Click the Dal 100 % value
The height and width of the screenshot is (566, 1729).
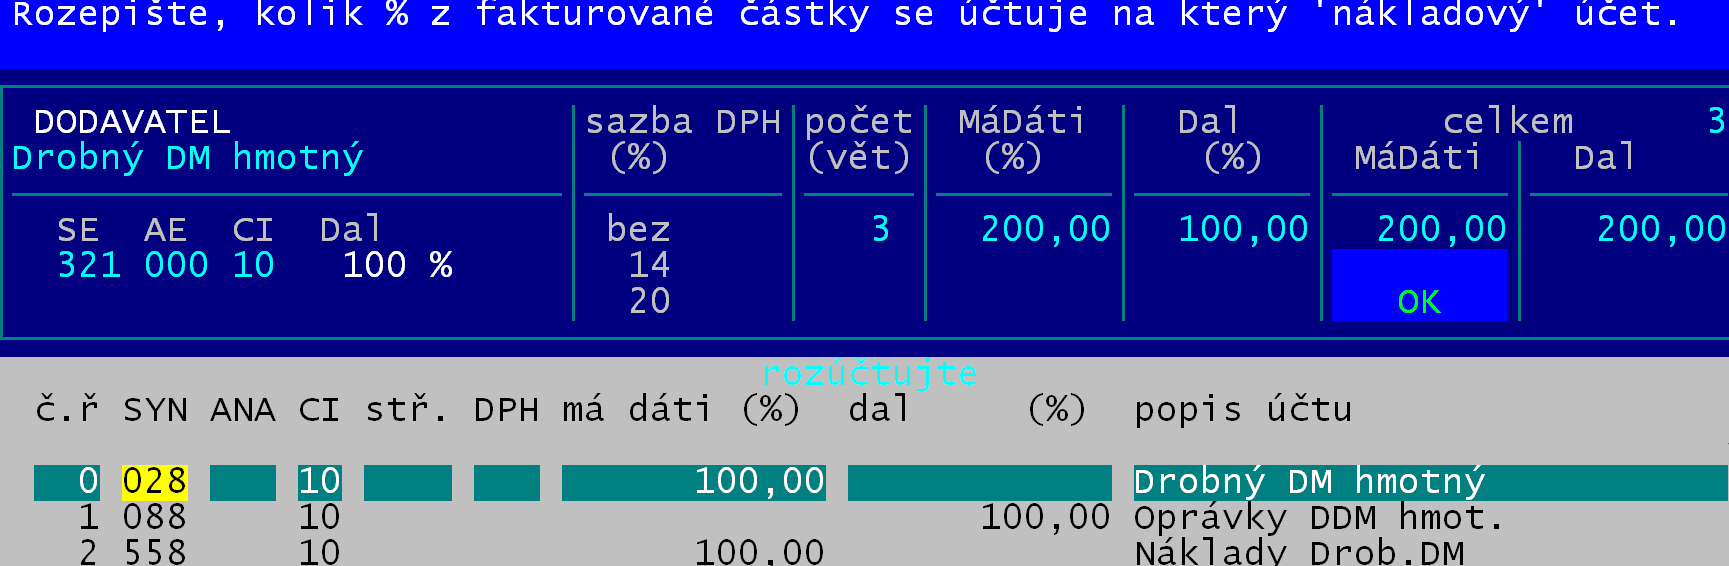pos(397,266)
